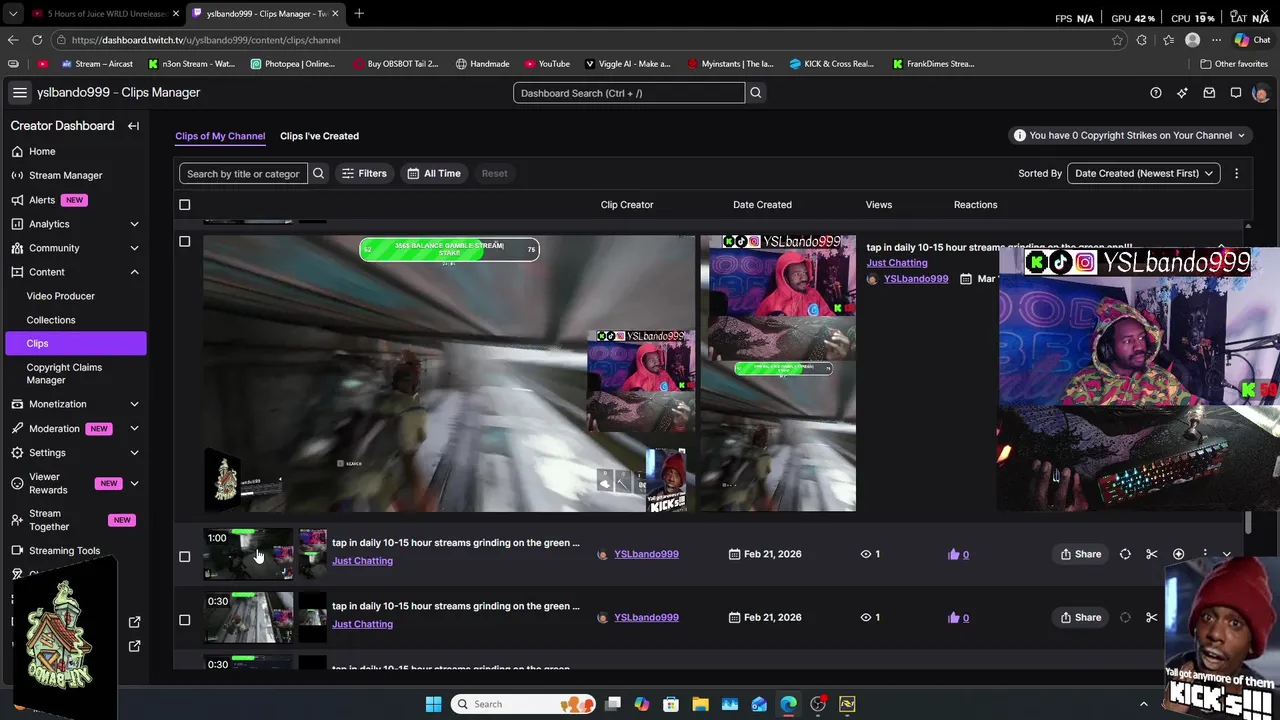Tick checkbox of the expanded clip

[184, 241]
